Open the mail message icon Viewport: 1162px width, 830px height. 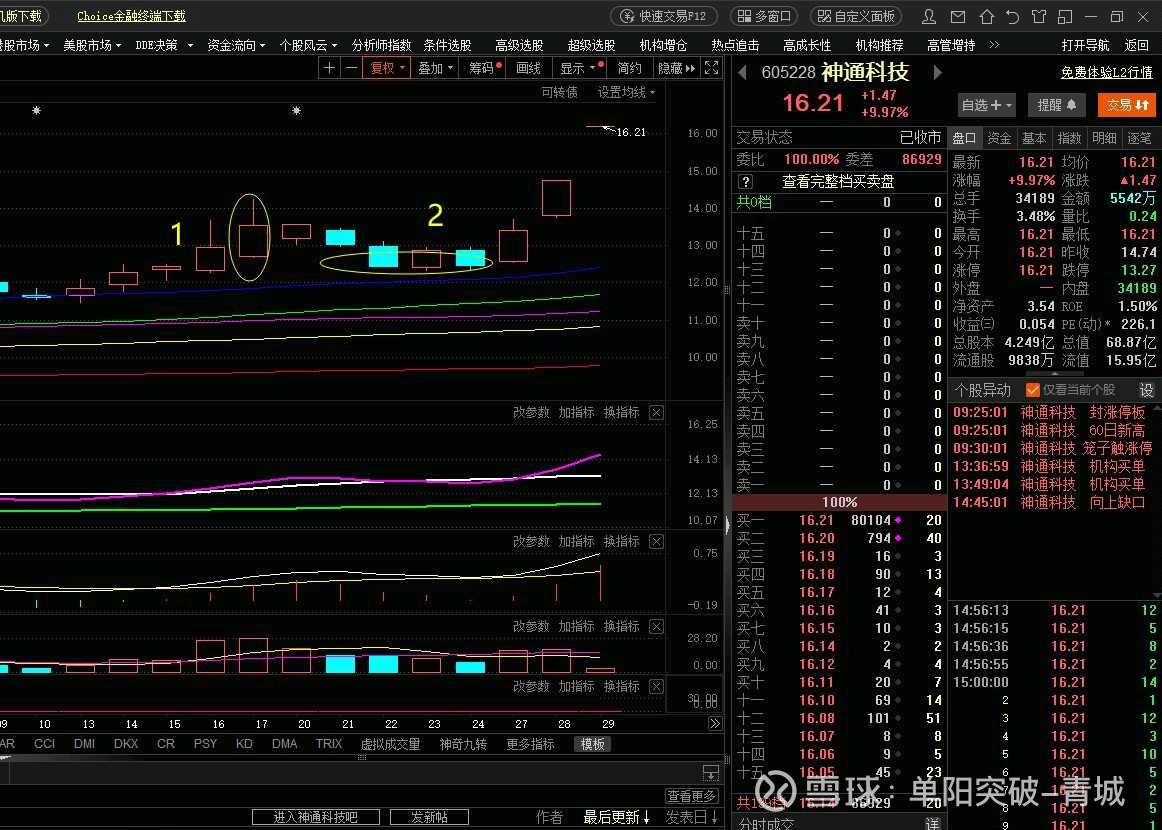tap(957, 15)
